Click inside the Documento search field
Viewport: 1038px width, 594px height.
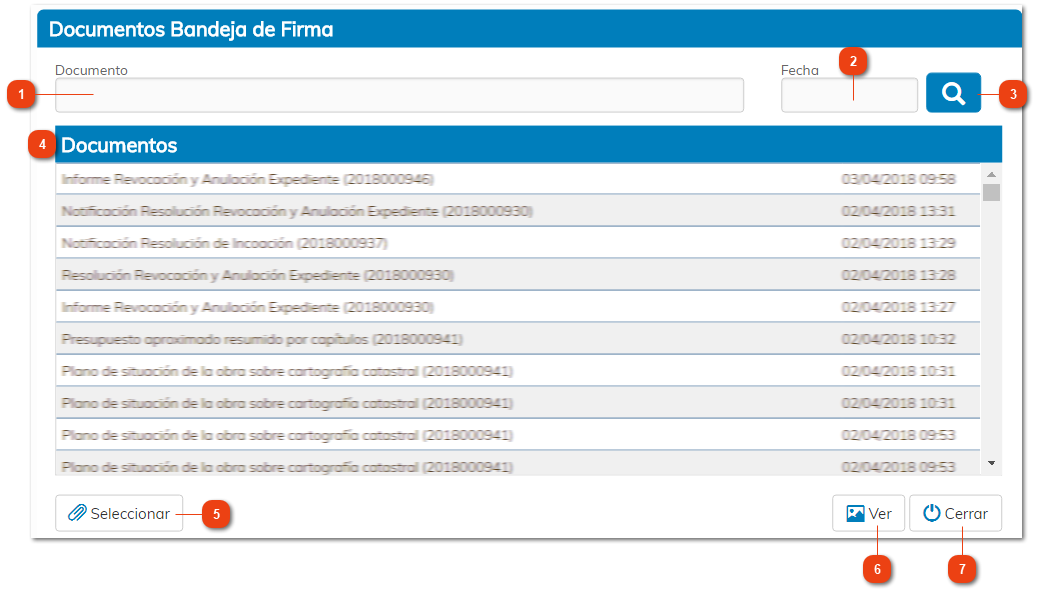[x=398, y=95]
